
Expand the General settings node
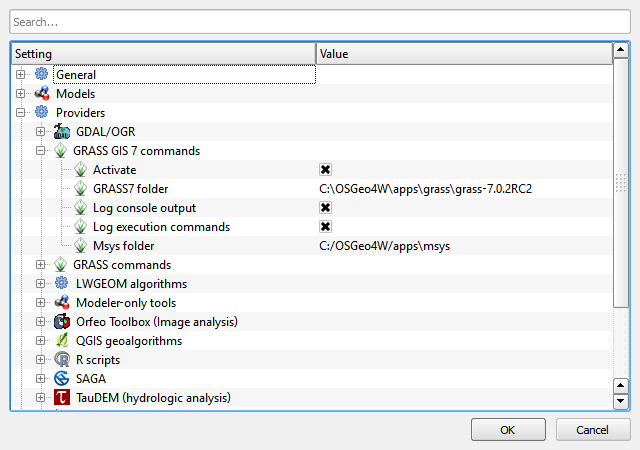coord(21,75)
